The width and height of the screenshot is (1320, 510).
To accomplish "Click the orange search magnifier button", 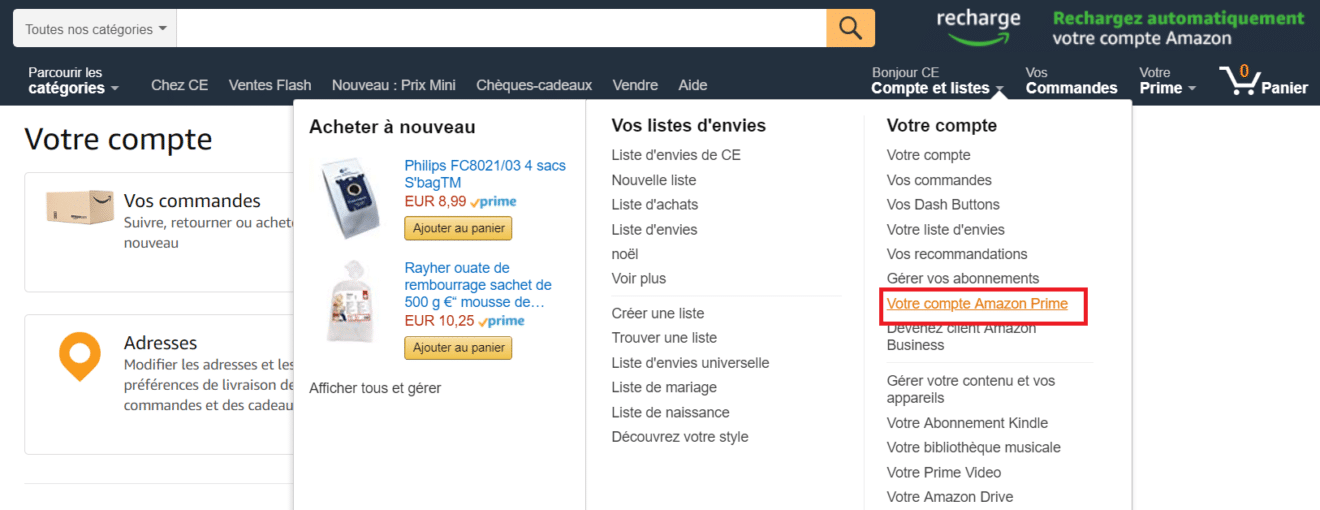I will coord(850,28).
